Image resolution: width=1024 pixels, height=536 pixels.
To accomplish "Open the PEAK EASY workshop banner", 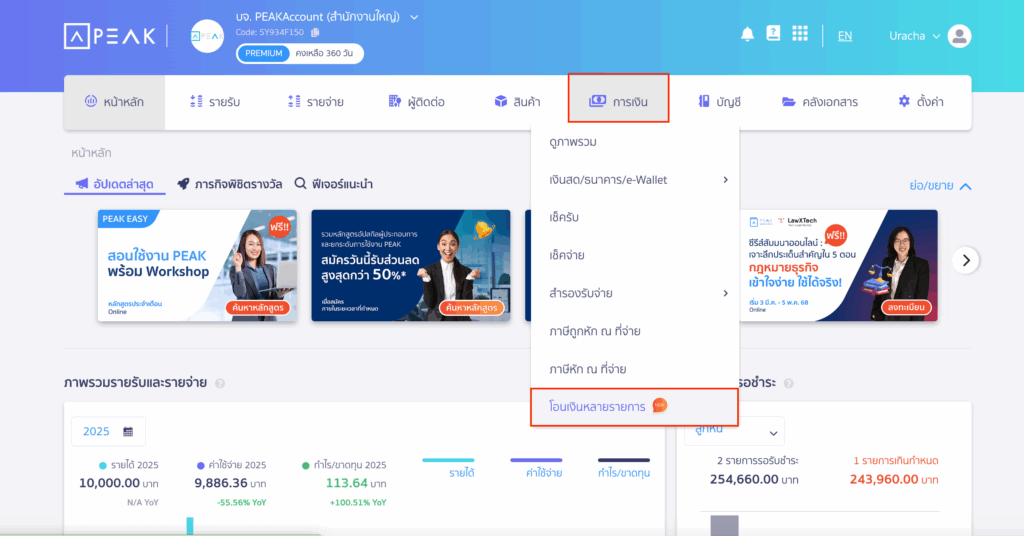I will click(x=197, y=266).
